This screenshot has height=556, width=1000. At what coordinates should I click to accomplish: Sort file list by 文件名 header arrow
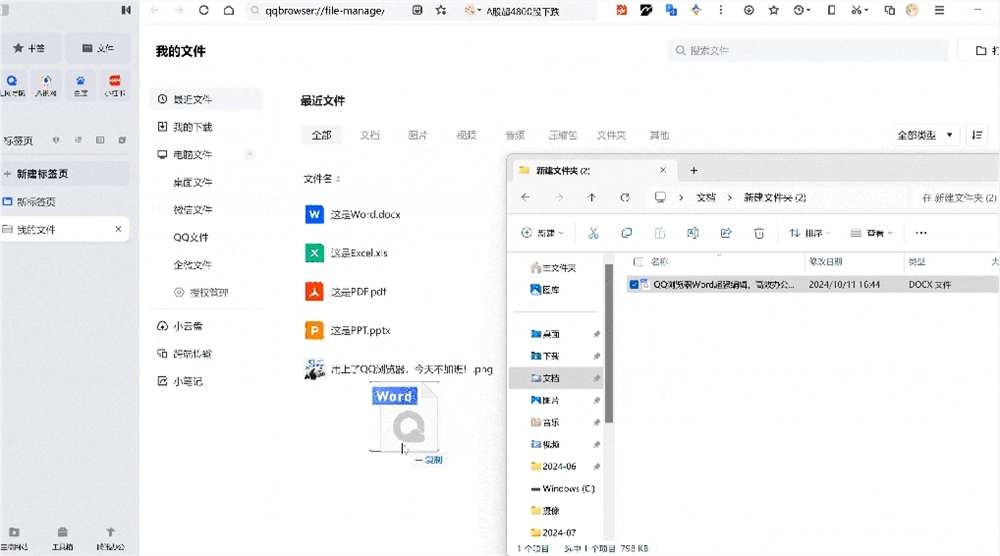(338, 179)
